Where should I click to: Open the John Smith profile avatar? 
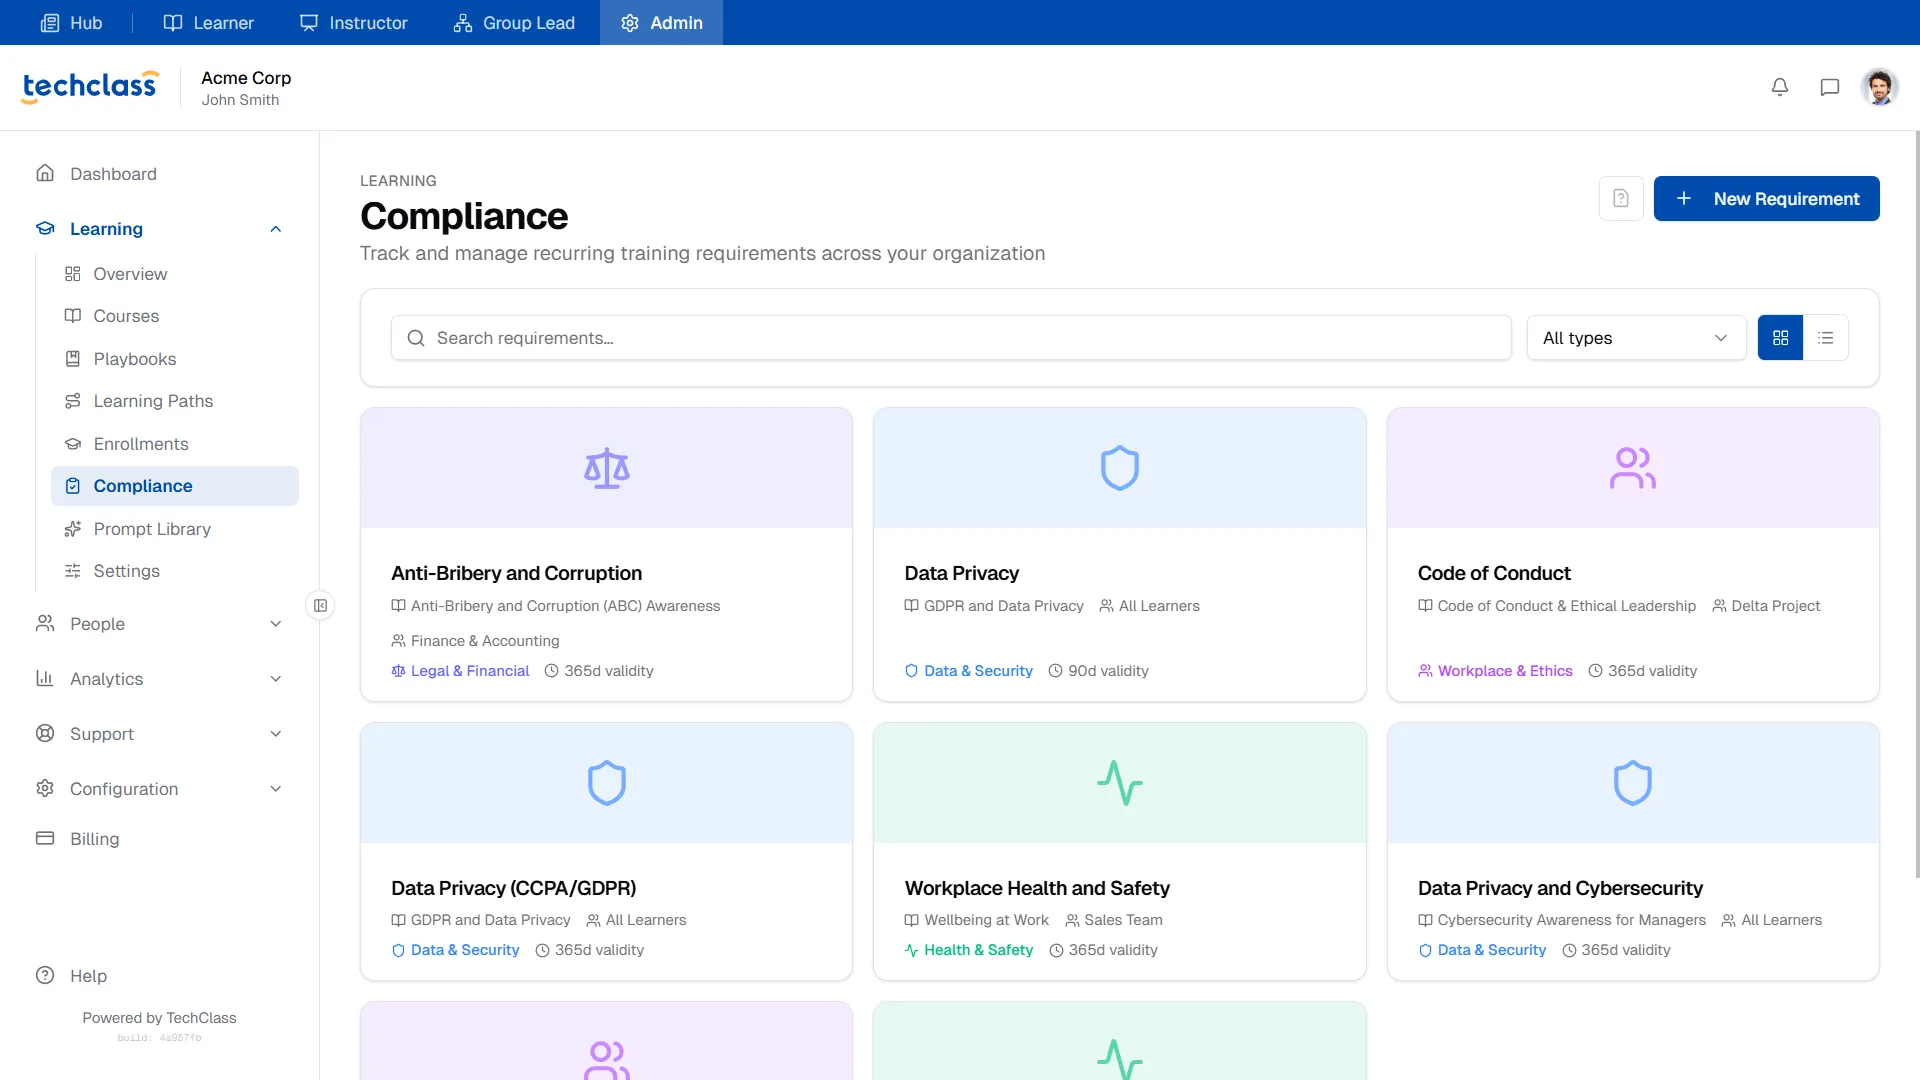tap(1880, 87)
